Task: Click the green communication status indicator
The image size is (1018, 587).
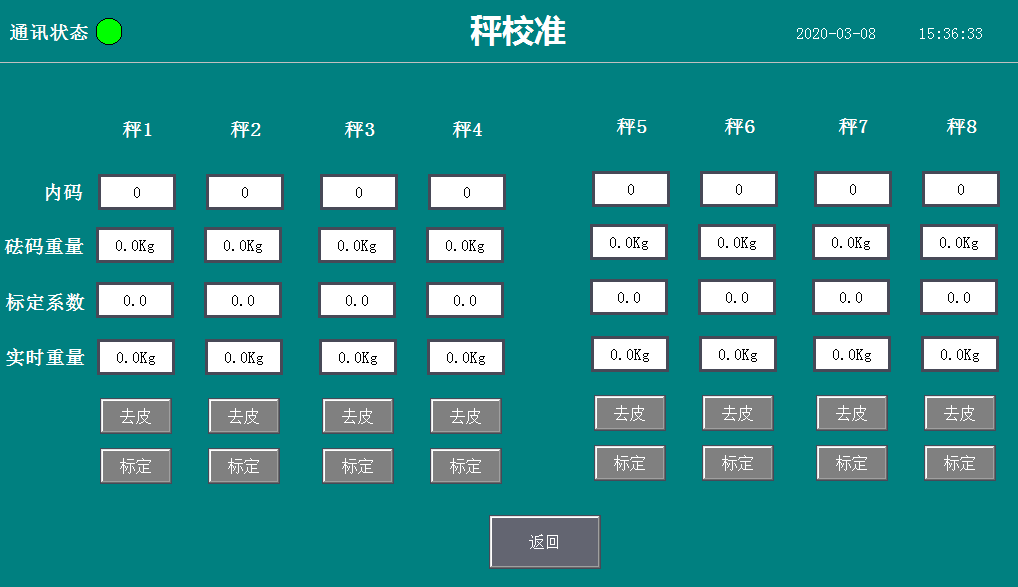Action: pyautogui.click(x=109, y=32)
